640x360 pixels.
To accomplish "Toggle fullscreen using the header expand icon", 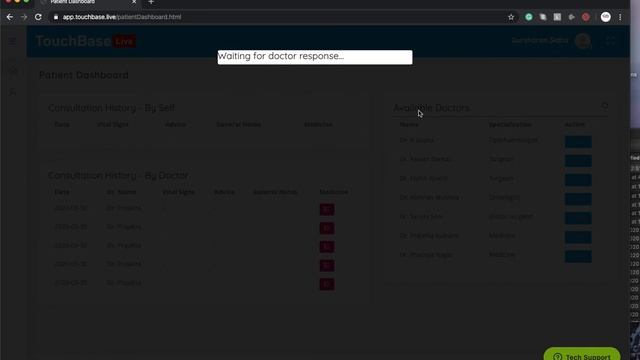I will pos(611,40).
